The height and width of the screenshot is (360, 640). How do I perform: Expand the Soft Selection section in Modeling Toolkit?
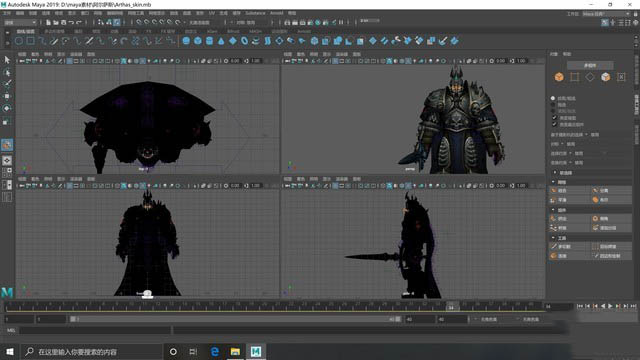pyautogui.click(x=555, y=173)
